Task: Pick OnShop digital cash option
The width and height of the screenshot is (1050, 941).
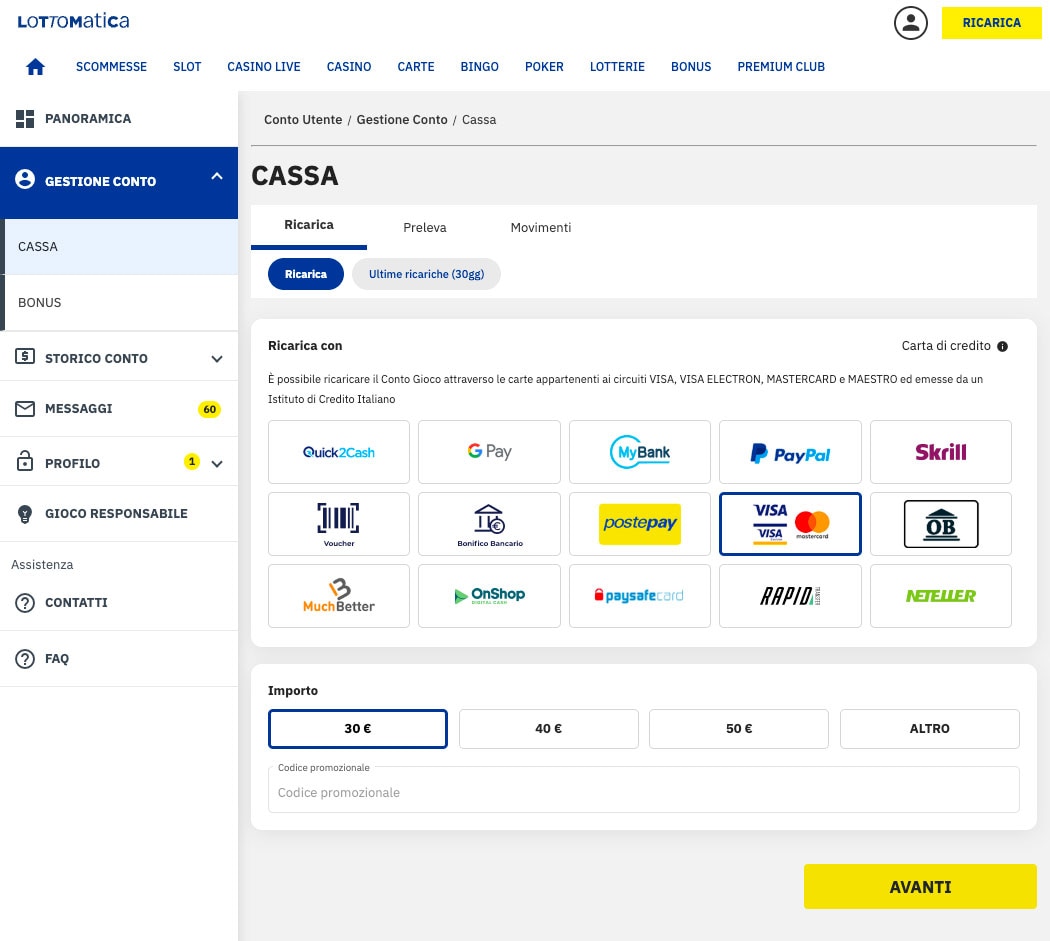Action: tap(489, 596)
